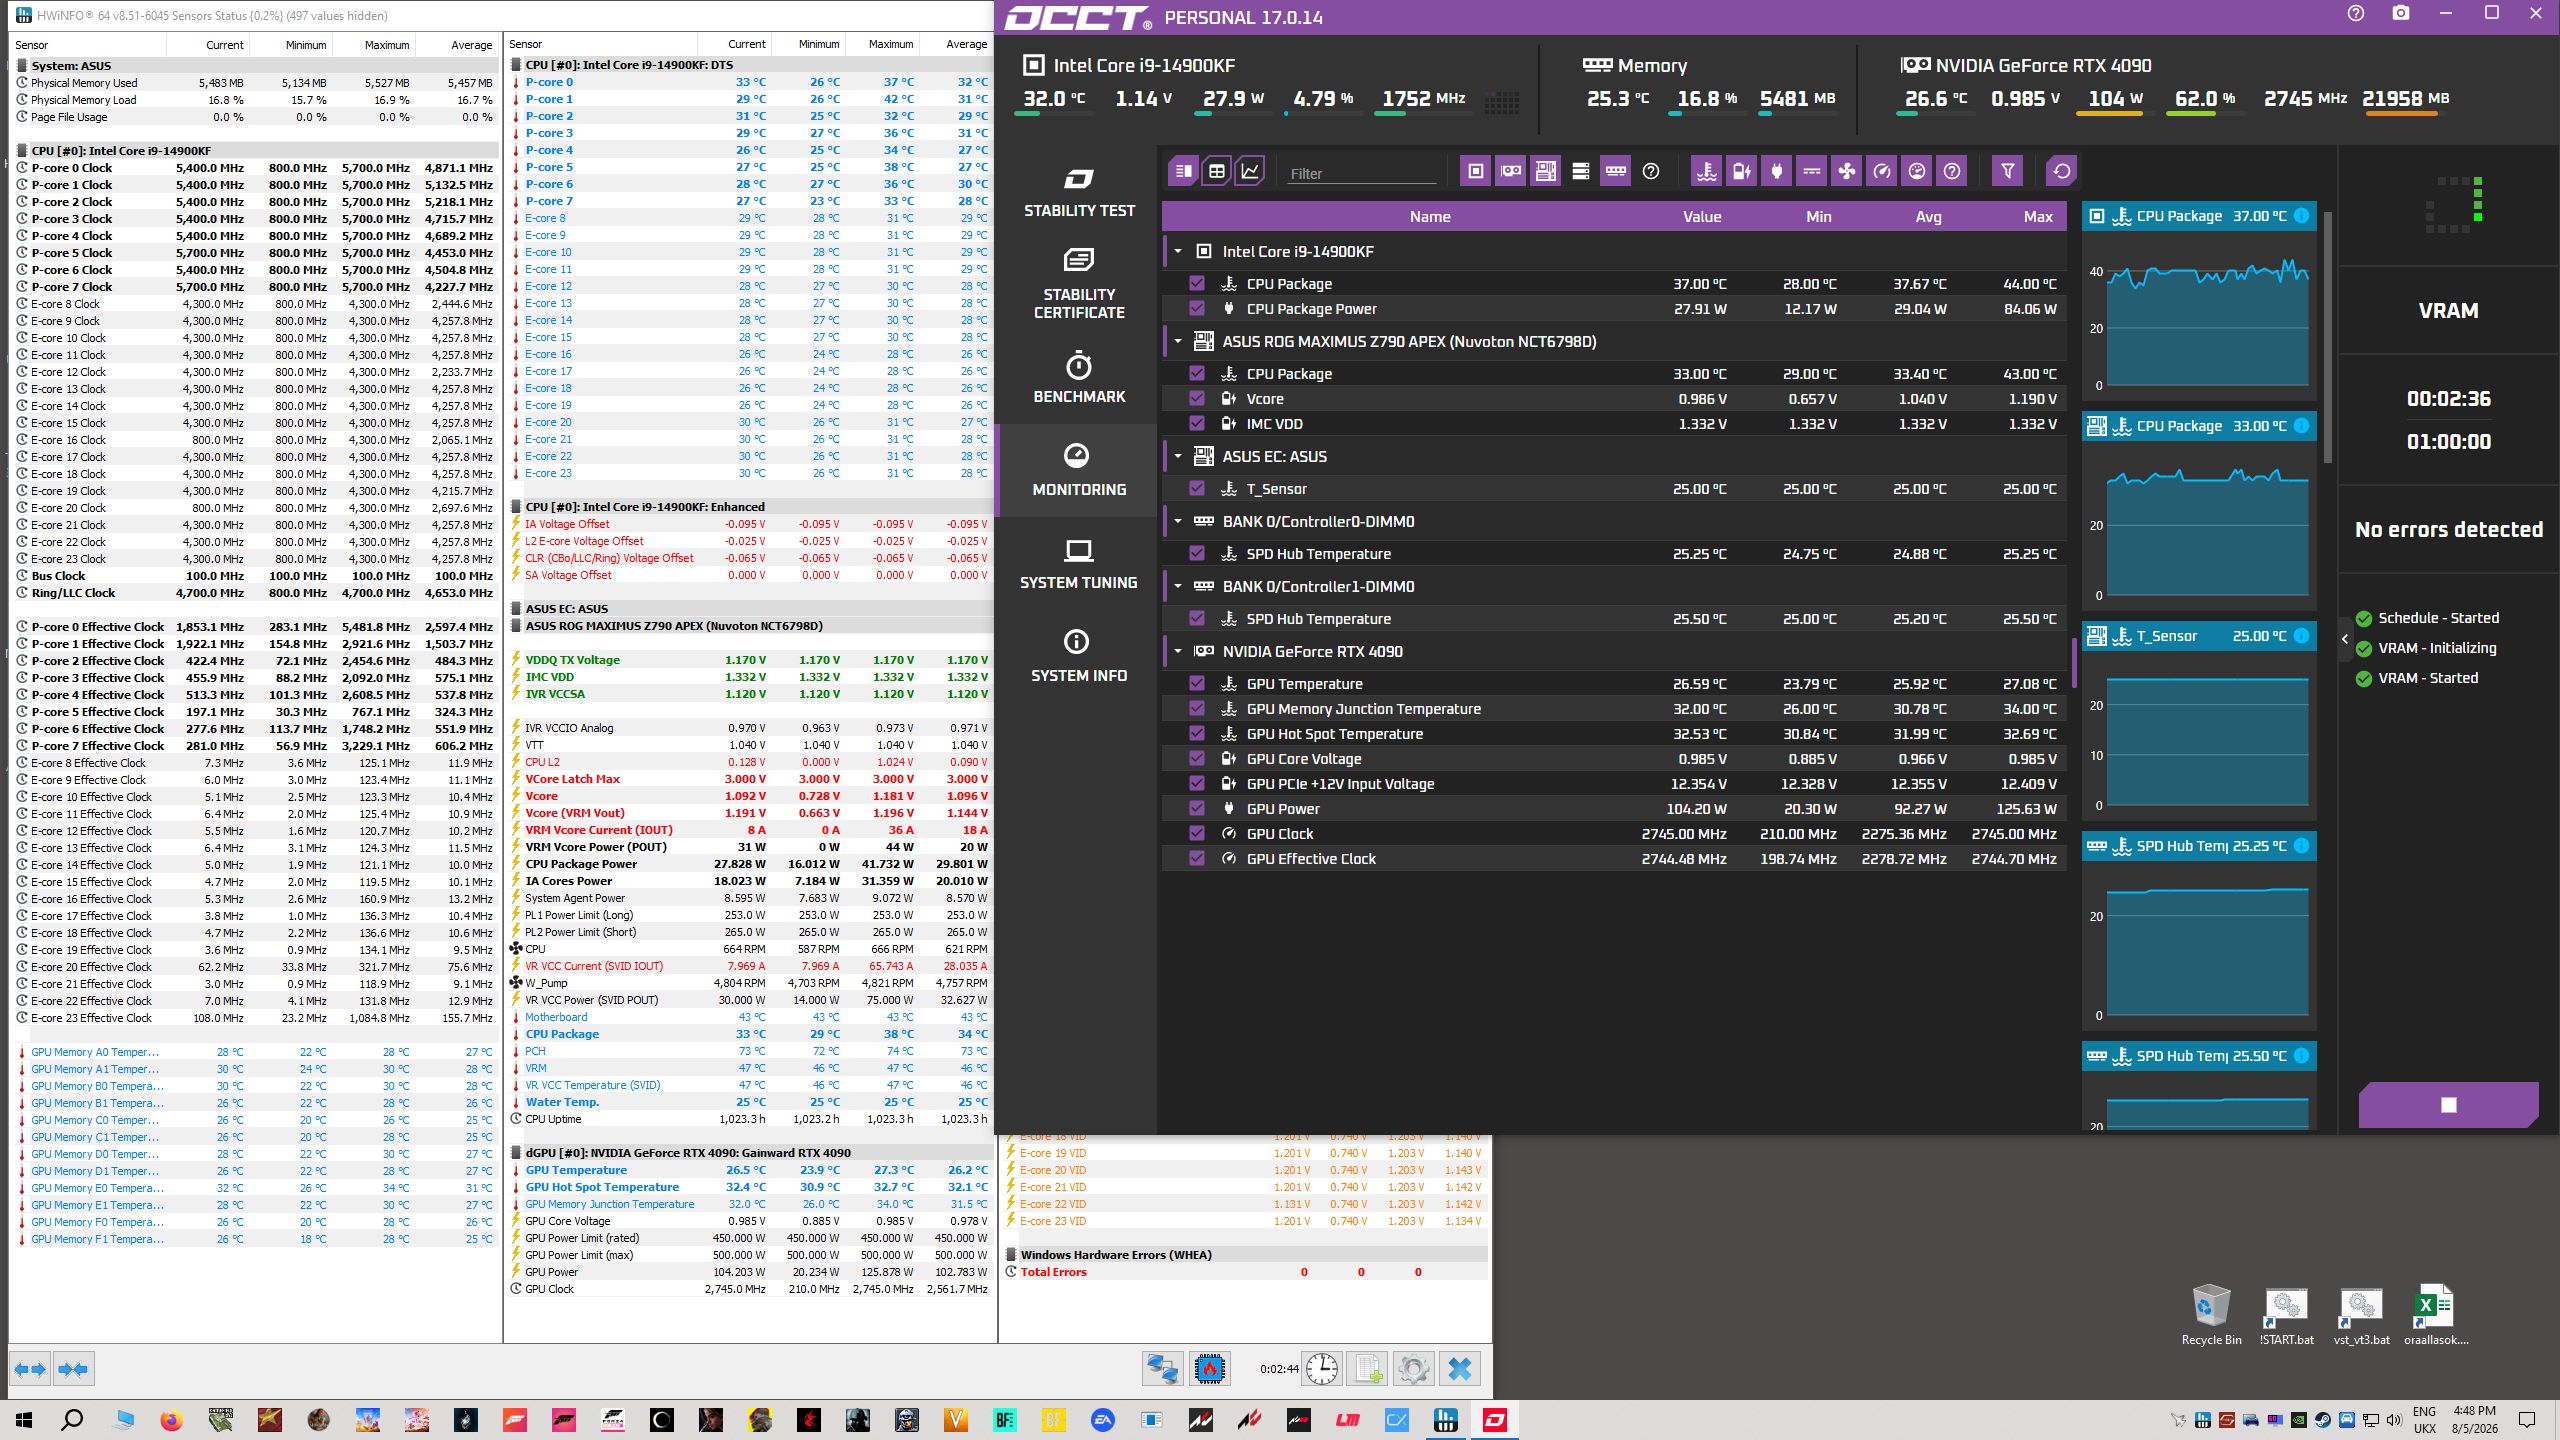Uncheck the OCCT GPU Power sensor
This screenshot has height=1440, width=2560.
pyautogui.click(x=1196, y=808)
